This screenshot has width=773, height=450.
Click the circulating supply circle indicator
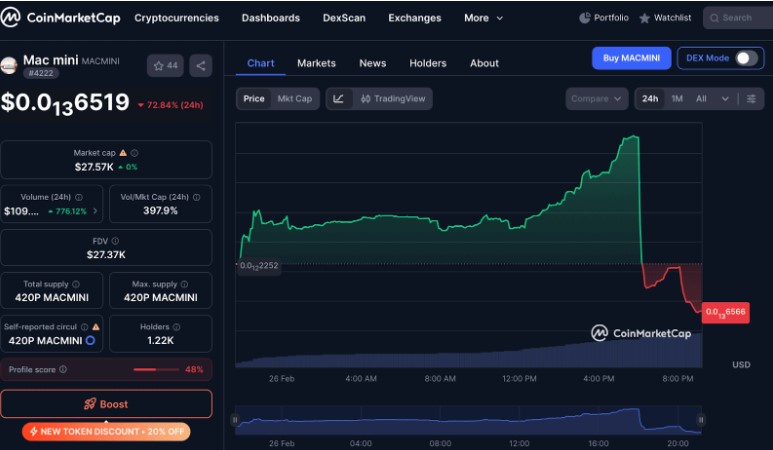coord(91,340)
